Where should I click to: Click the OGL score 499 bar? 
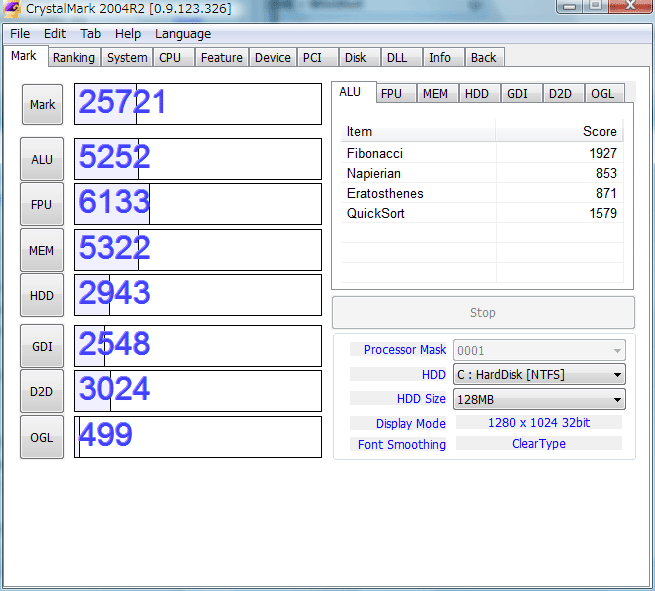click(198, 437)
